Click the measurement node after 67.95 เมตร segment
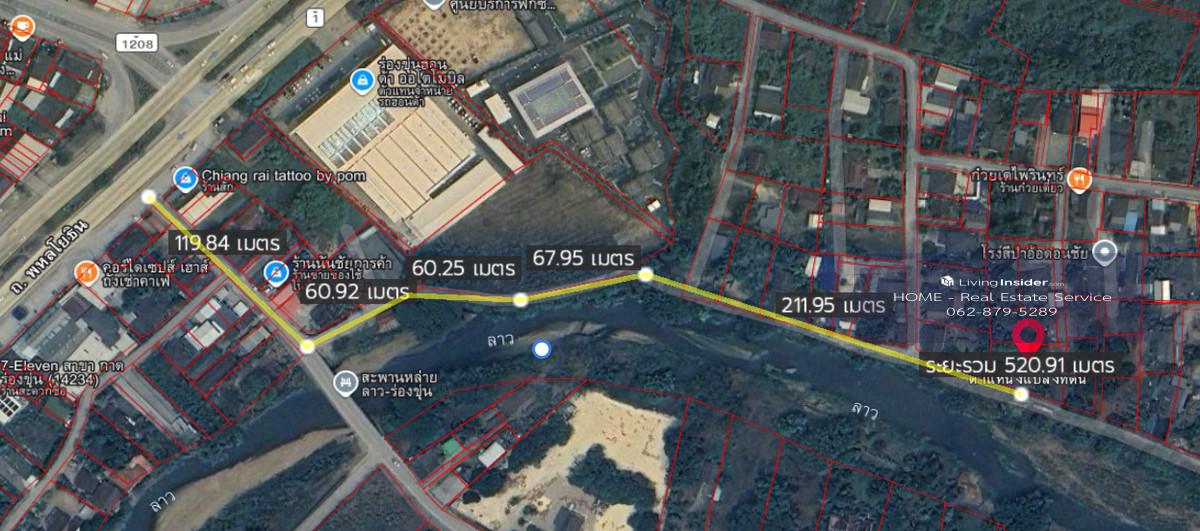The width and height of the screenshot is (1200, 531). [646, 274]
